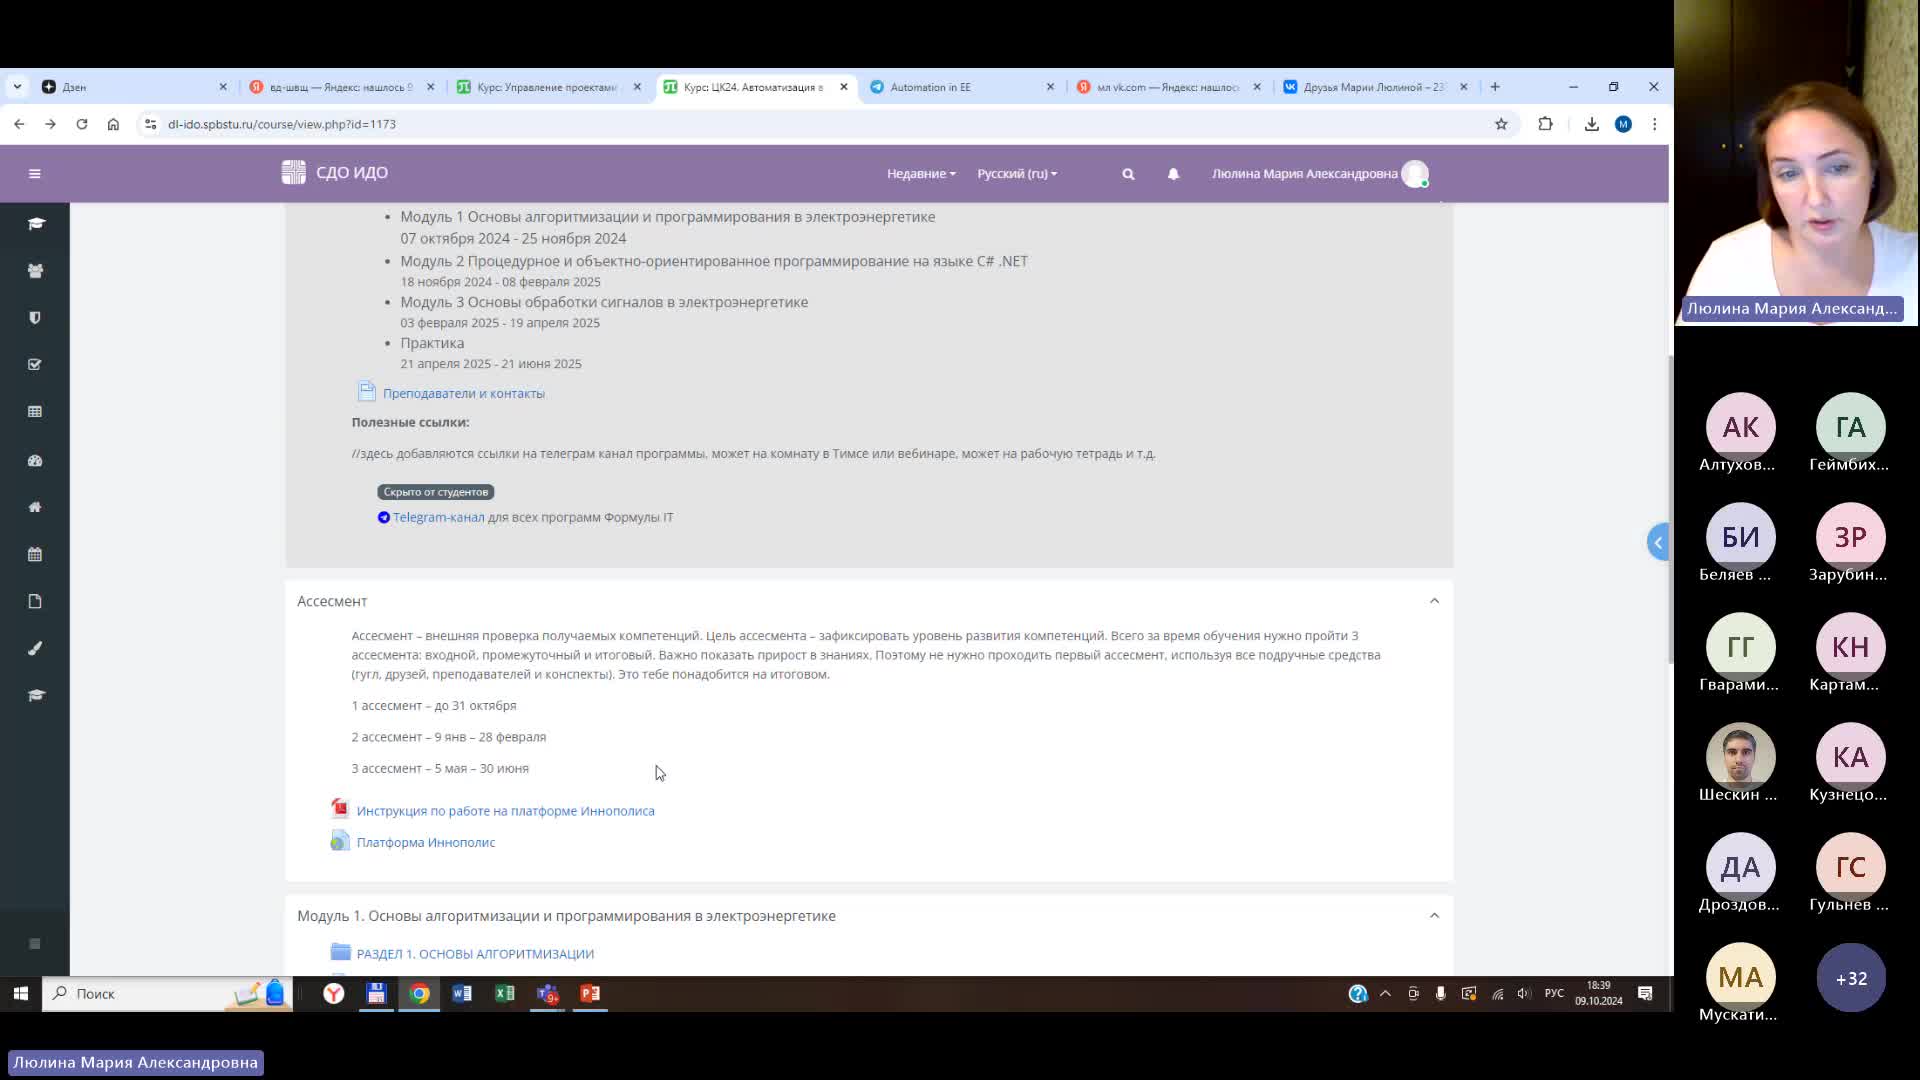Open the +32 more participants bubble

1851,978
